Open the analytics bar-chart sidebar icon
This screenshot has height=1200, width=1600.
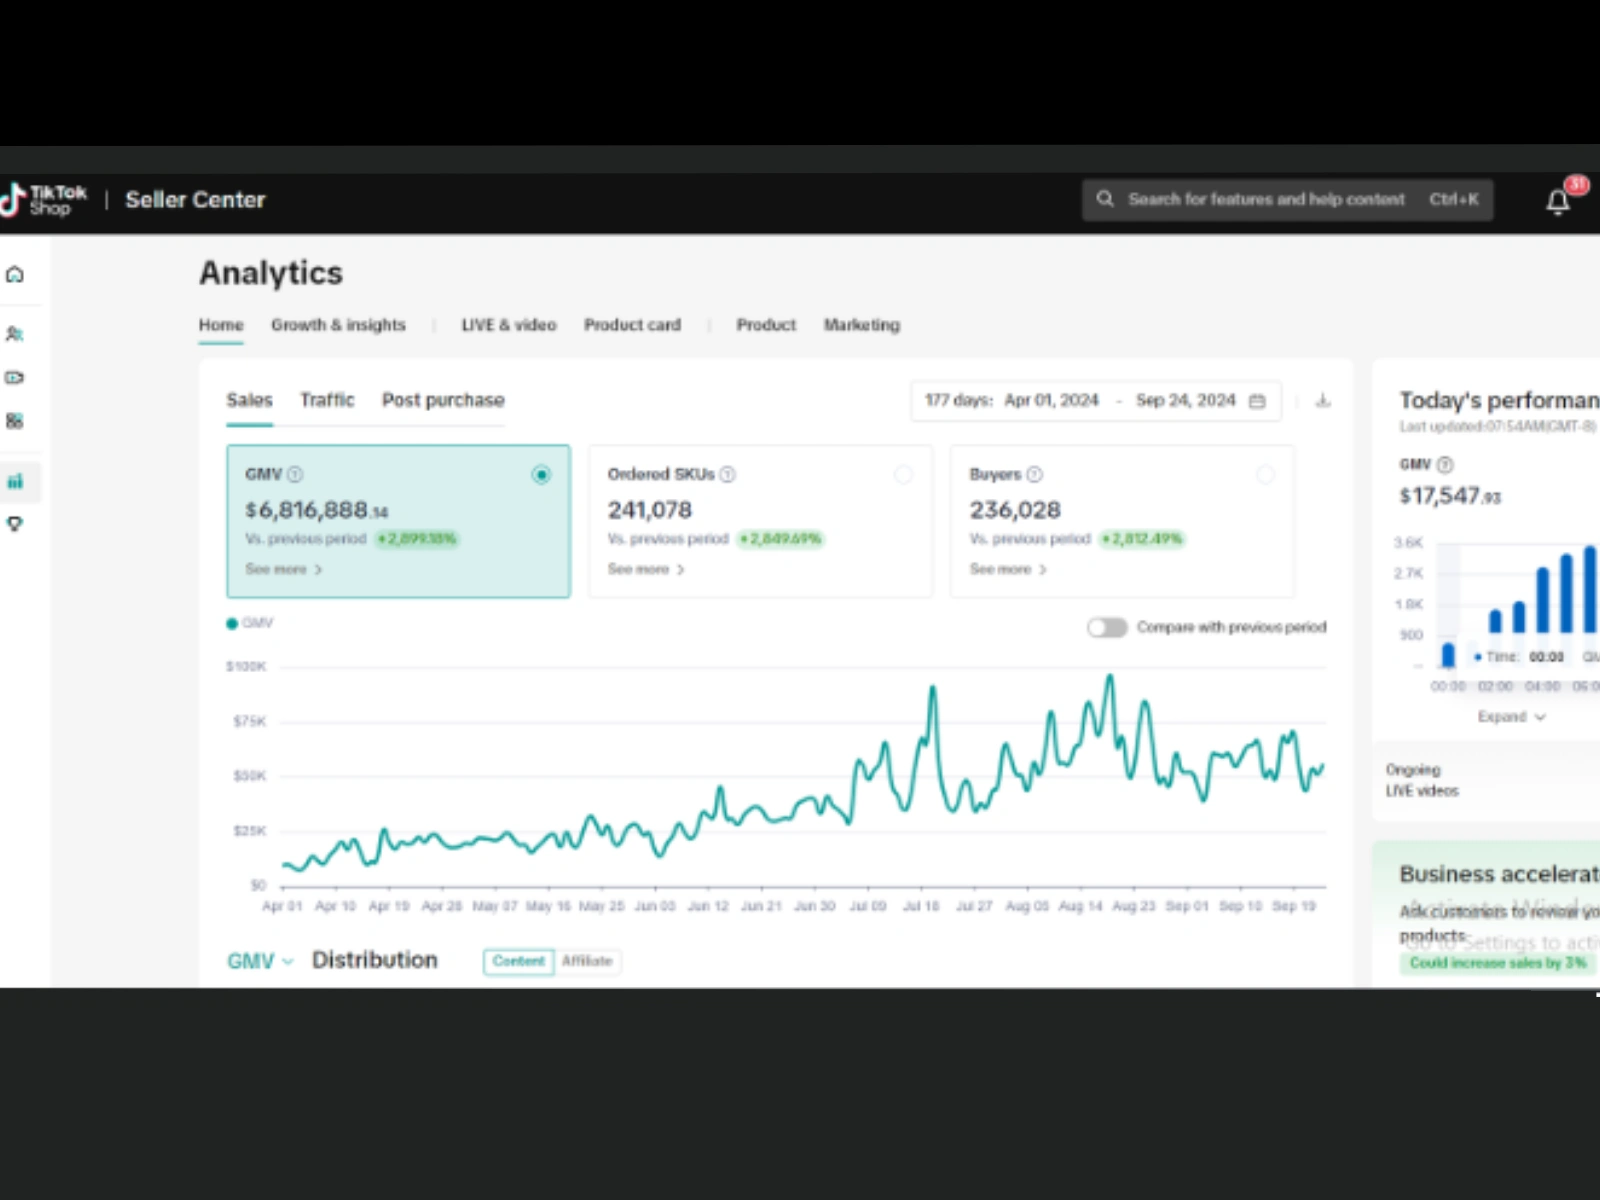click(x=15, y=482)
